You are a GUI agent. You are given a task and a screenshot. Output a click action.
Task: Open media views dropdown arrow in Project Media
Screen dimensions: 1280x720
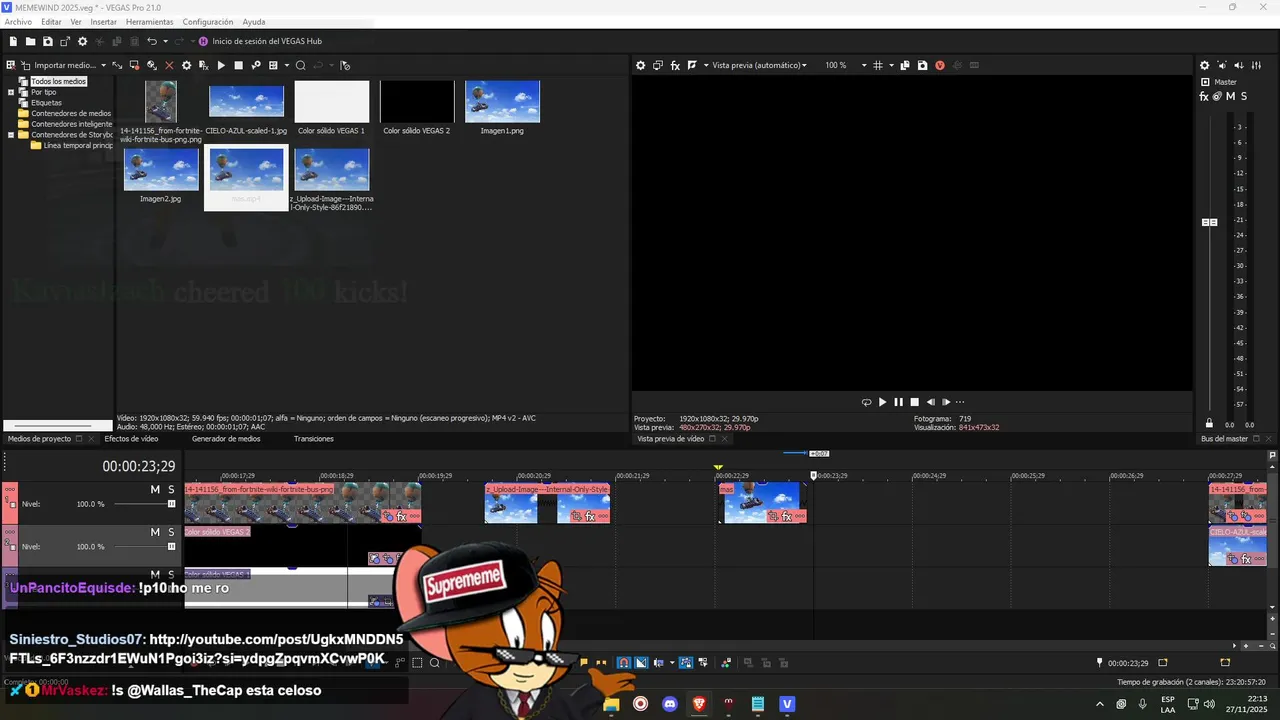tap(287, 65)
